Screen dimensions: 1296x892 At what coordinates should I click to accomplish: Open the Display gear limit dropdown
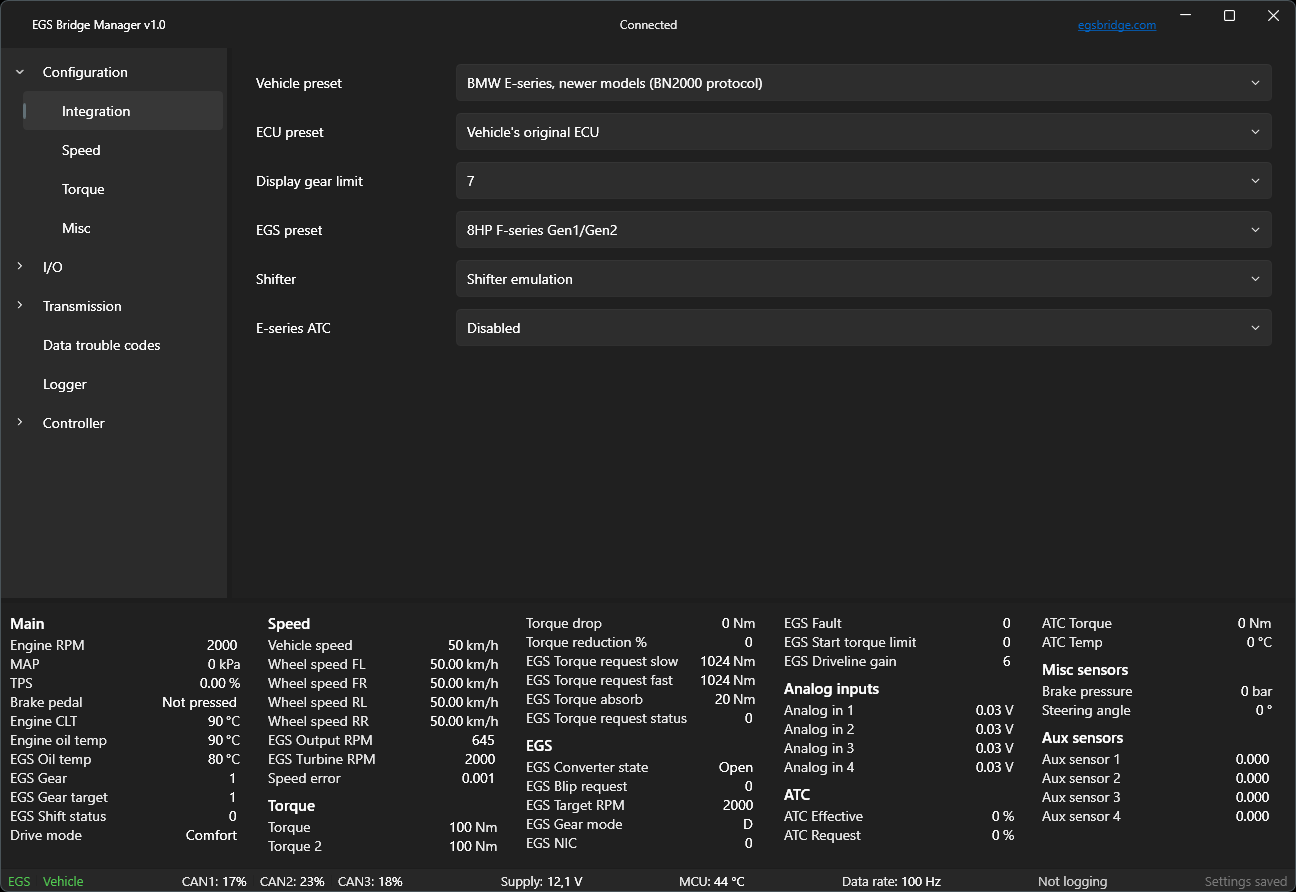coord(863,181)
